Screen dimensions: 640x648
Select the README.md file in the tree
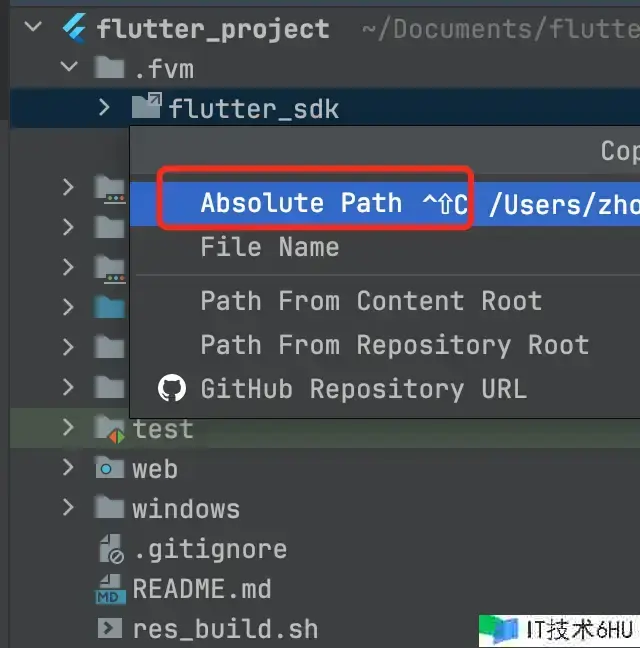[x=202, y=588]
